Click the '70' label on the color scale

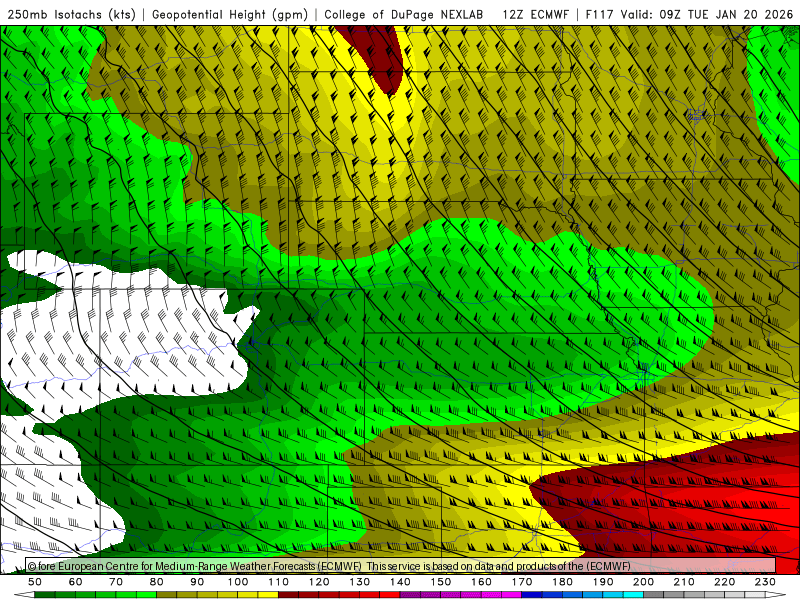click(x=116, y=582)
